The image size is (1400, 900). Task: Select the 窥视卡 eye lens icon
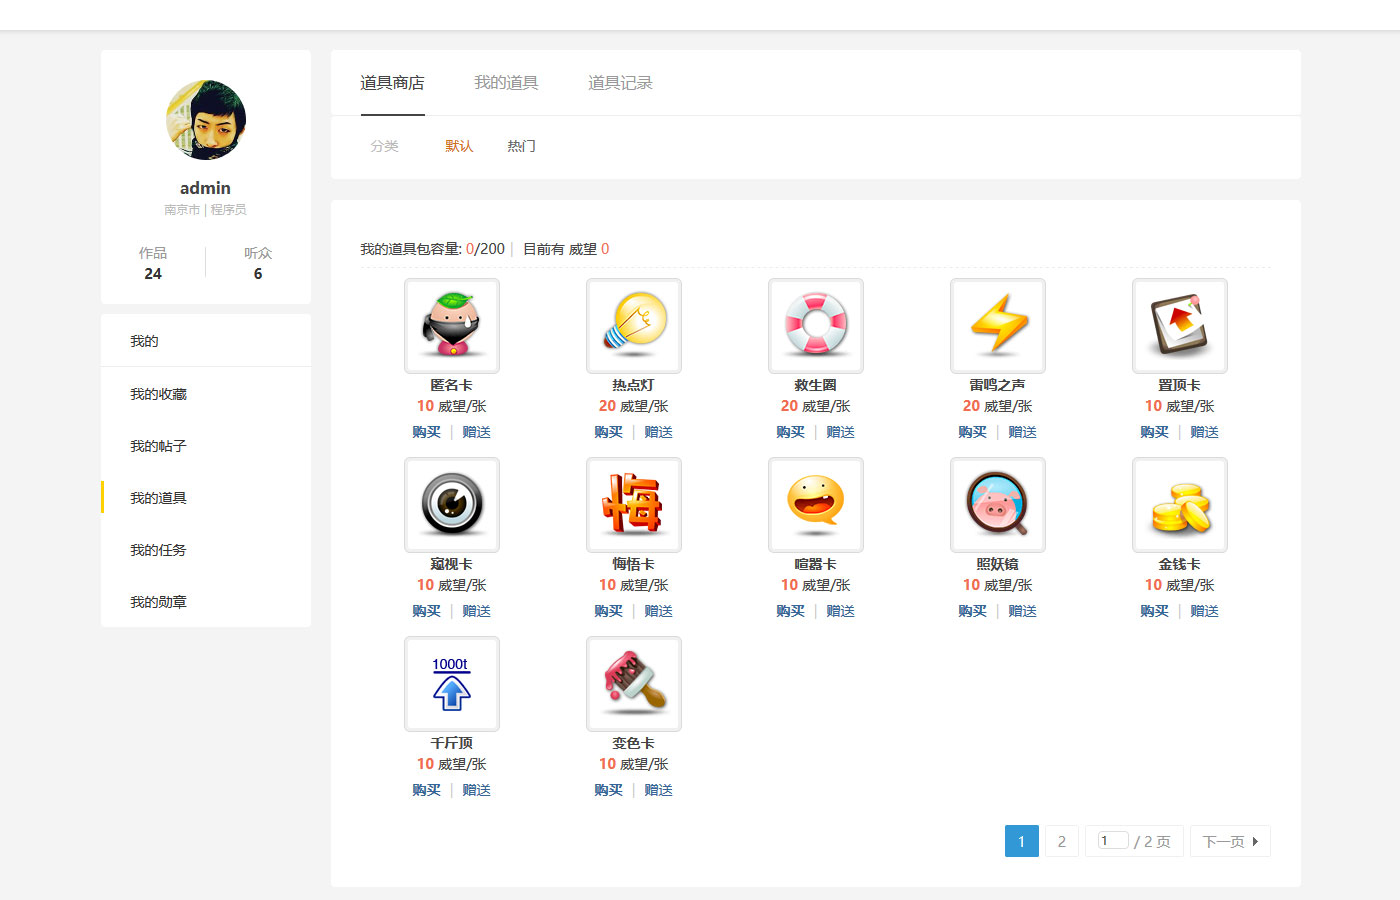[x=452, y=505]
